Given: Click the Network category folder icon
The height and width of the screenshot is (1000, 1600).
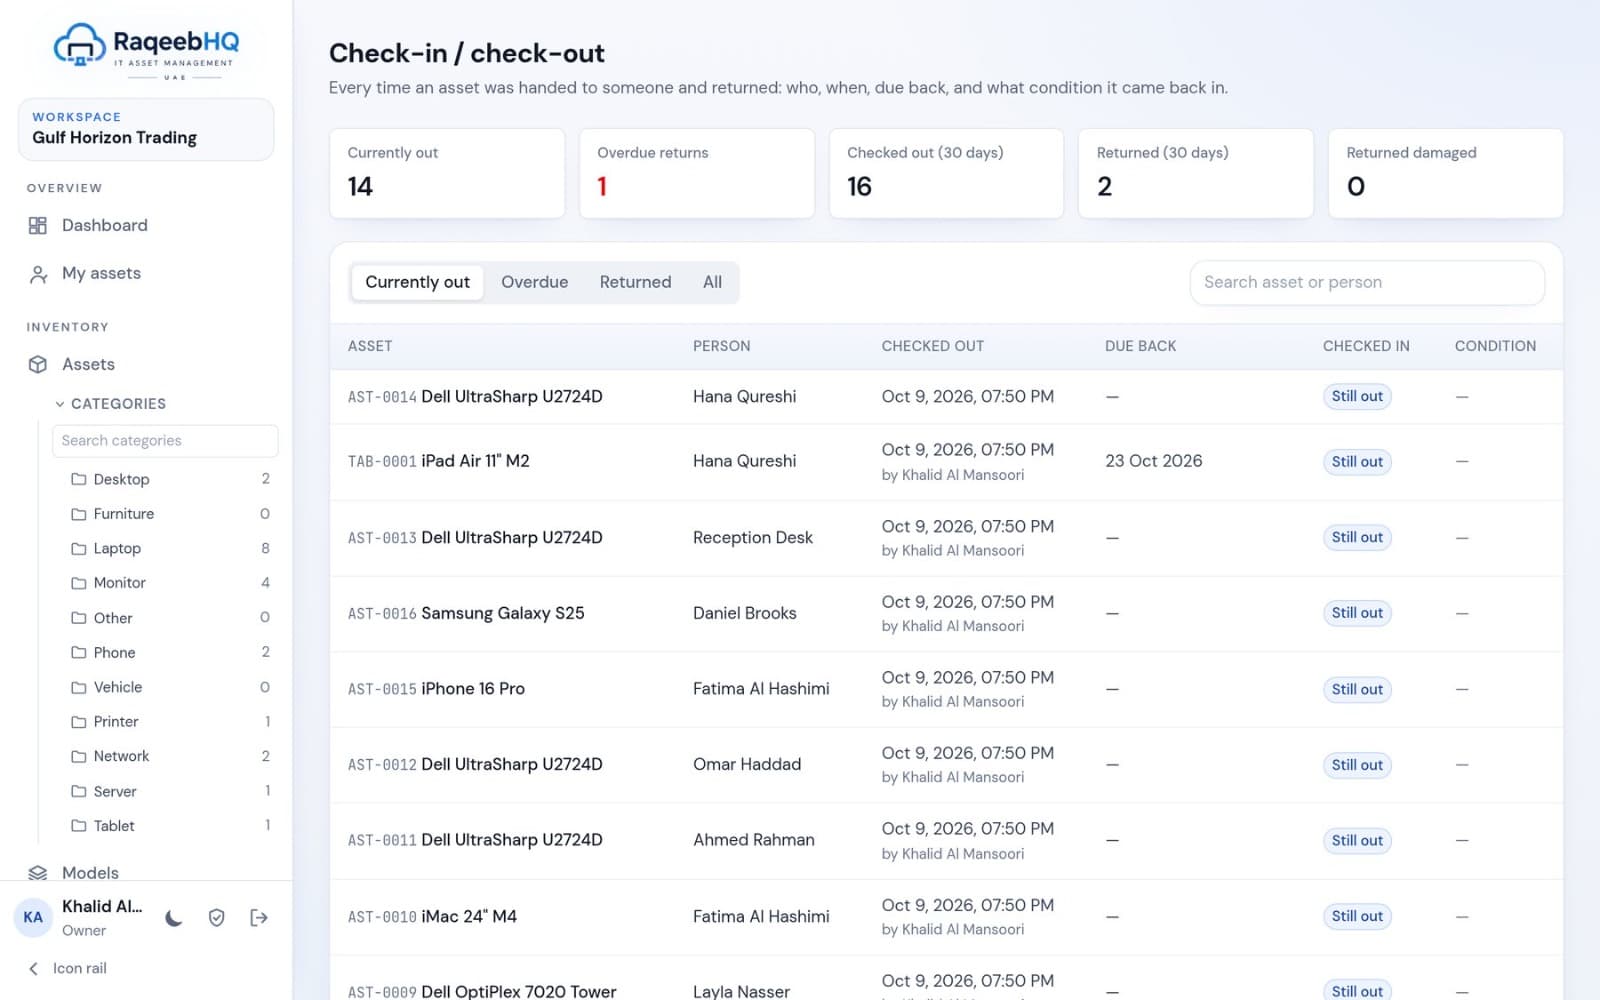Looking at the screenshot, I should [79, 757].
